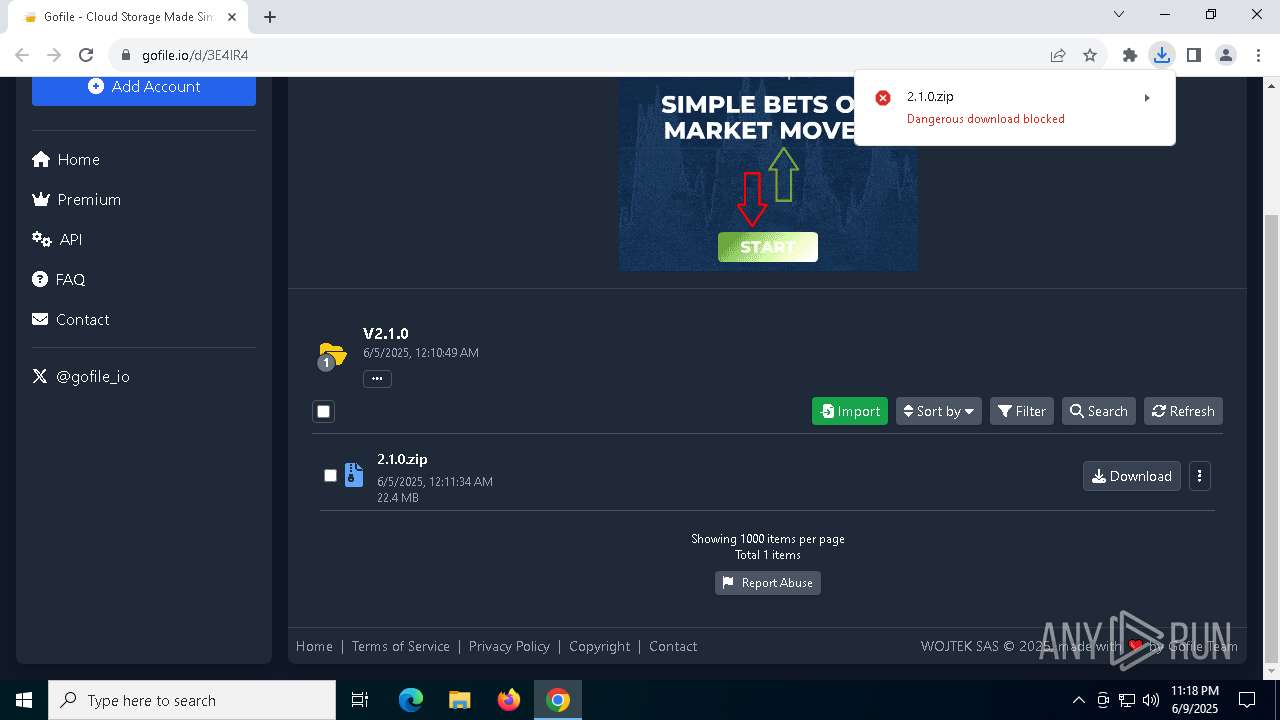
Task: Open FAQ in sidebar
Action: pyautogui.click(x=59, y=280)
